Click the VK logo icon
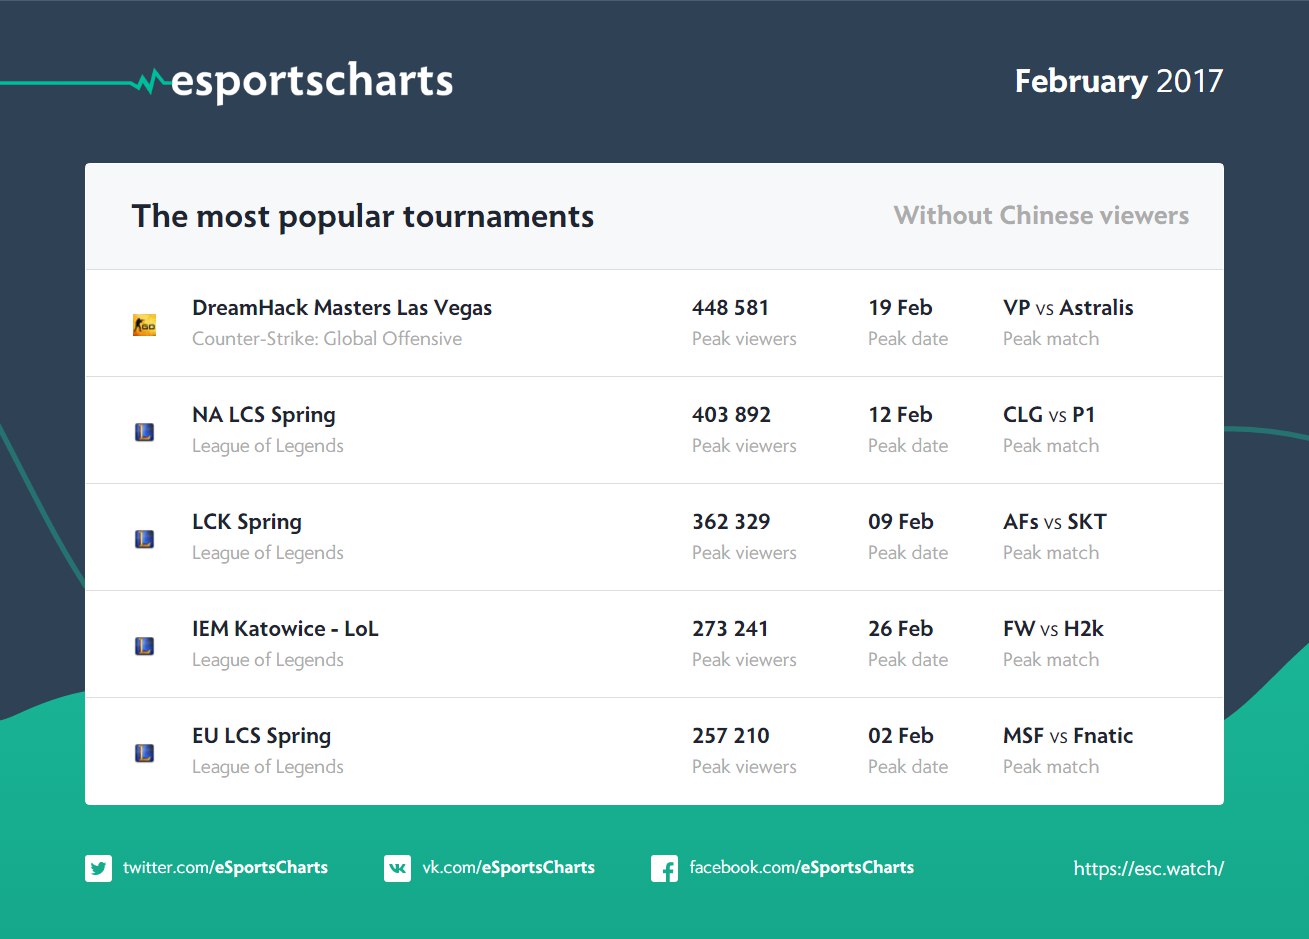This screenshot has width=1309, height=939. (397, 868)
